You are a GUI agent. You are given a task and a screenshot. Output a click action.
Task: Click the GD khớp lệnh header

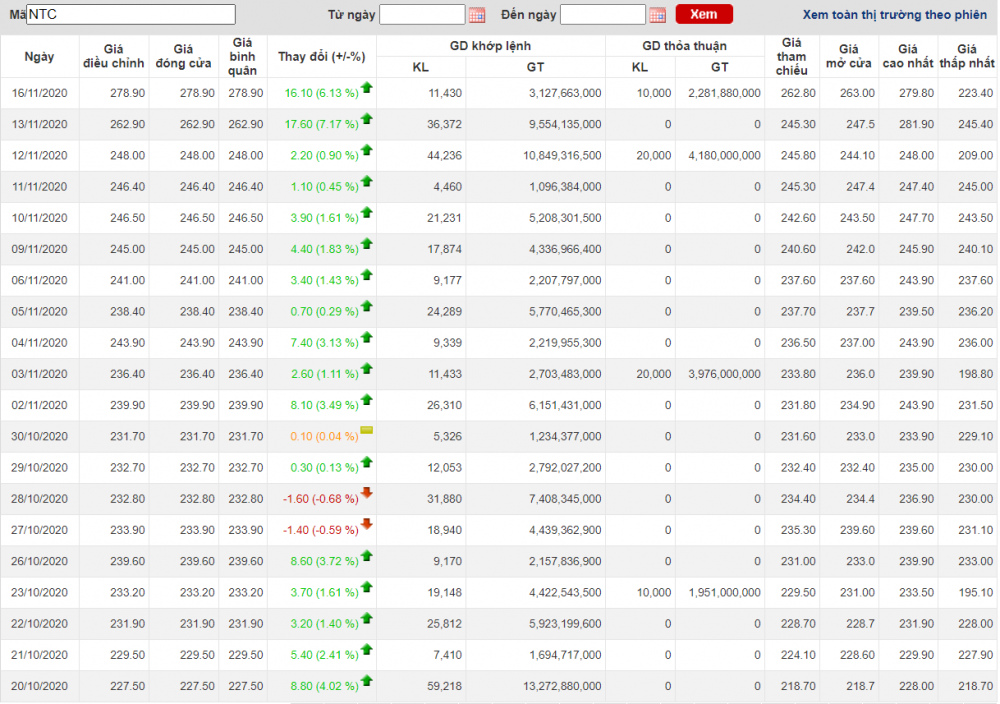click(x=490, y=46)
